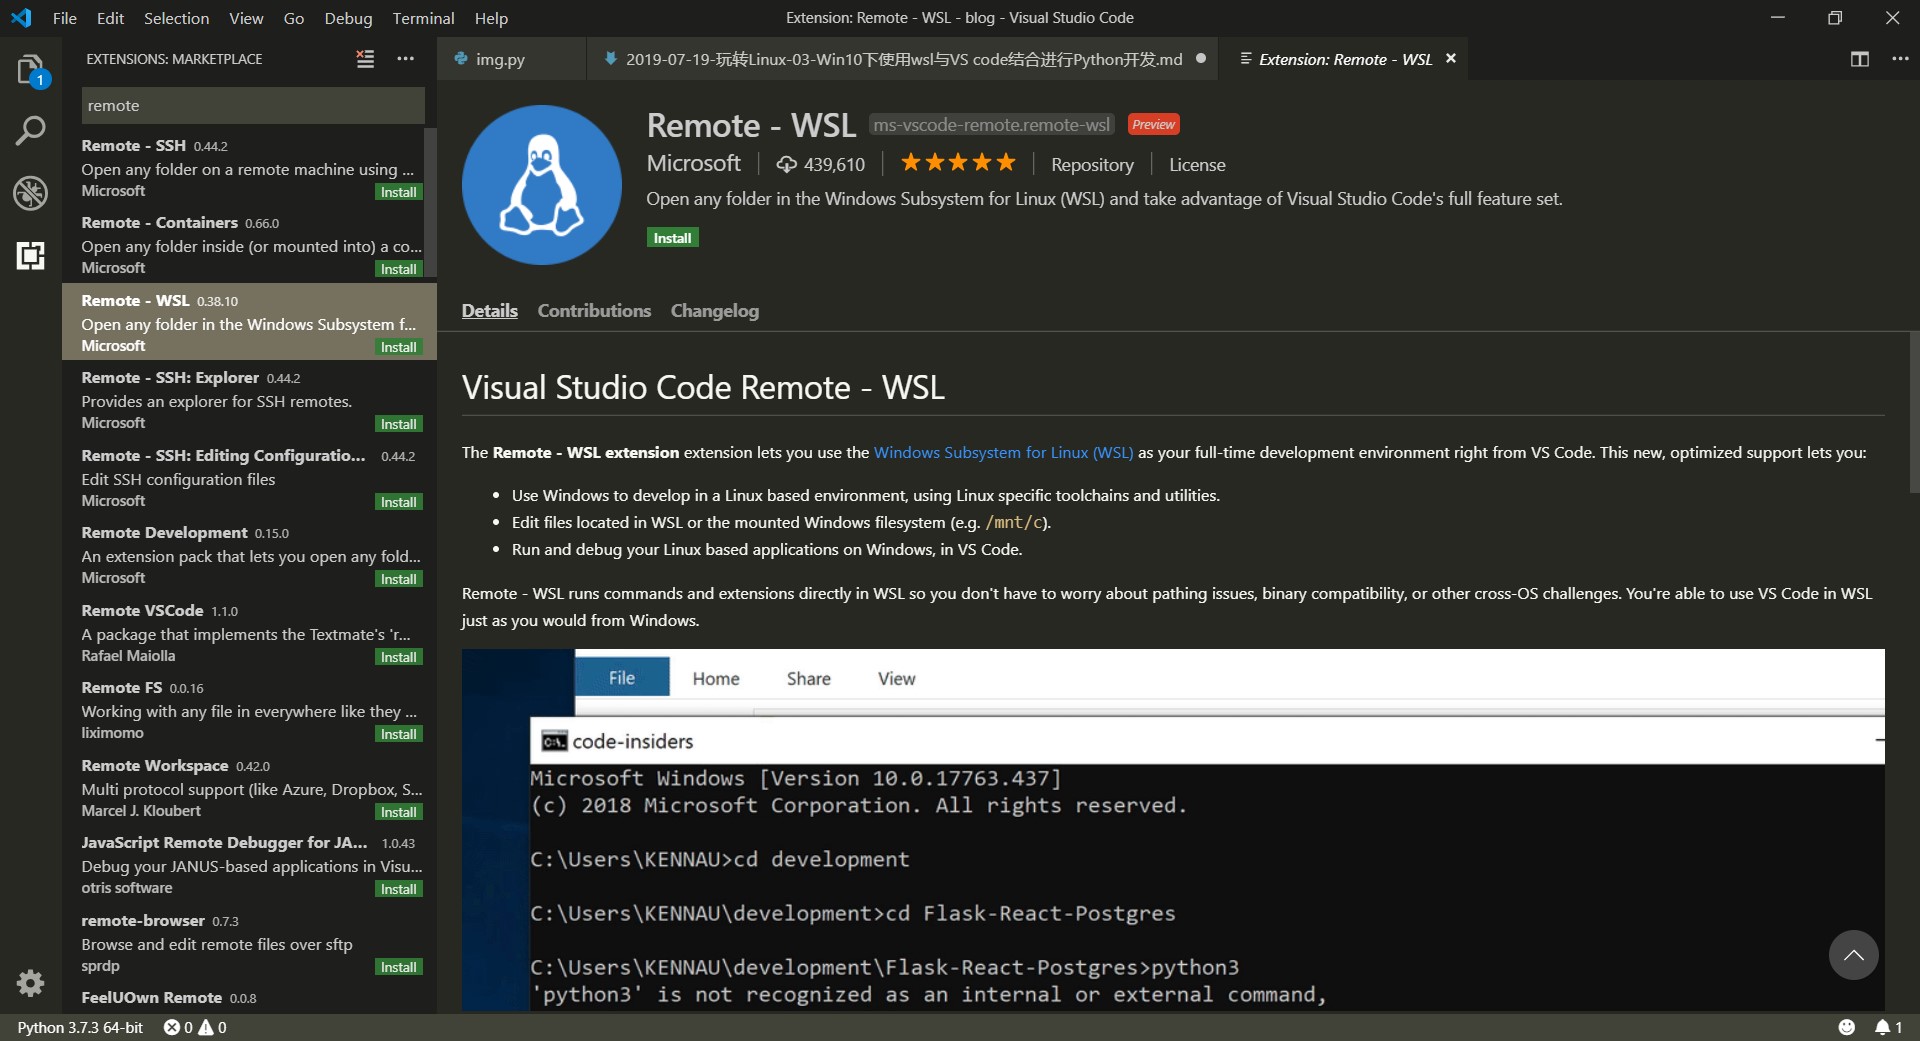Show errors and warnings in the status bar
This screenshot has width=1920, height=1041.
tap(195, 1027)
